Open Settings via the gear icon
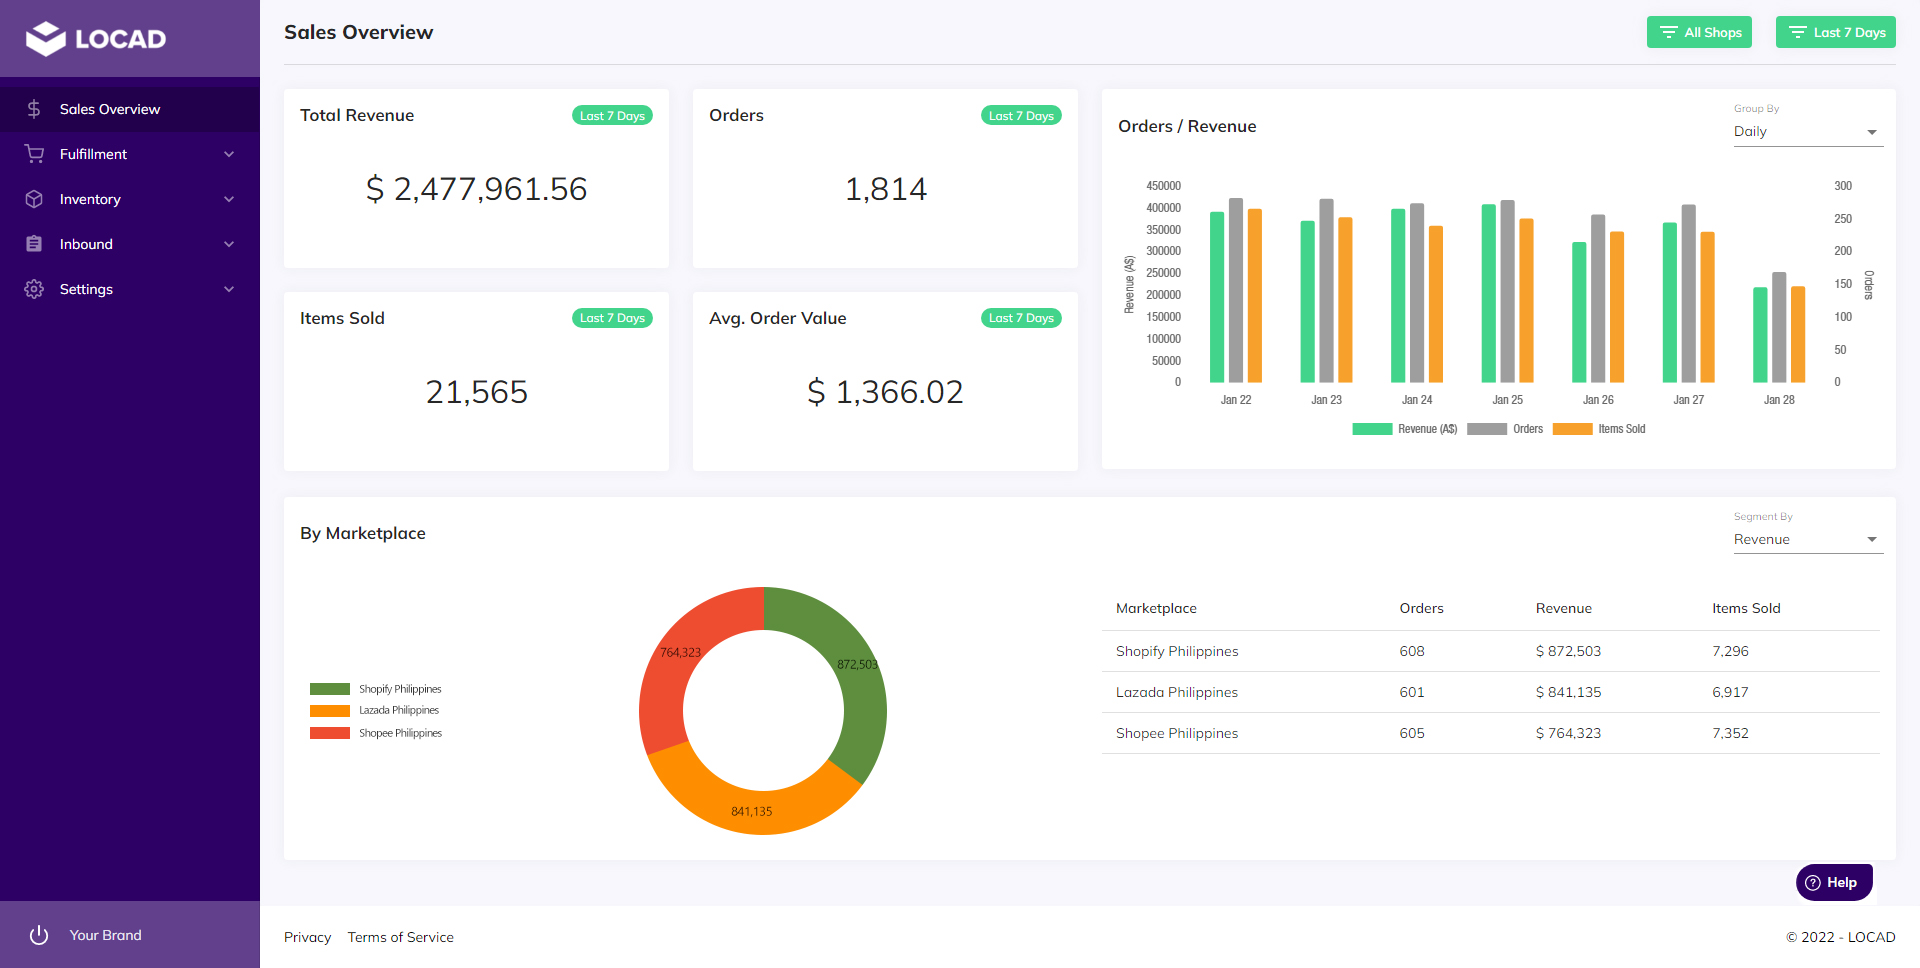Image resolution: width=1920 pixels, height=968 pixels. click(x=33, y=289)
